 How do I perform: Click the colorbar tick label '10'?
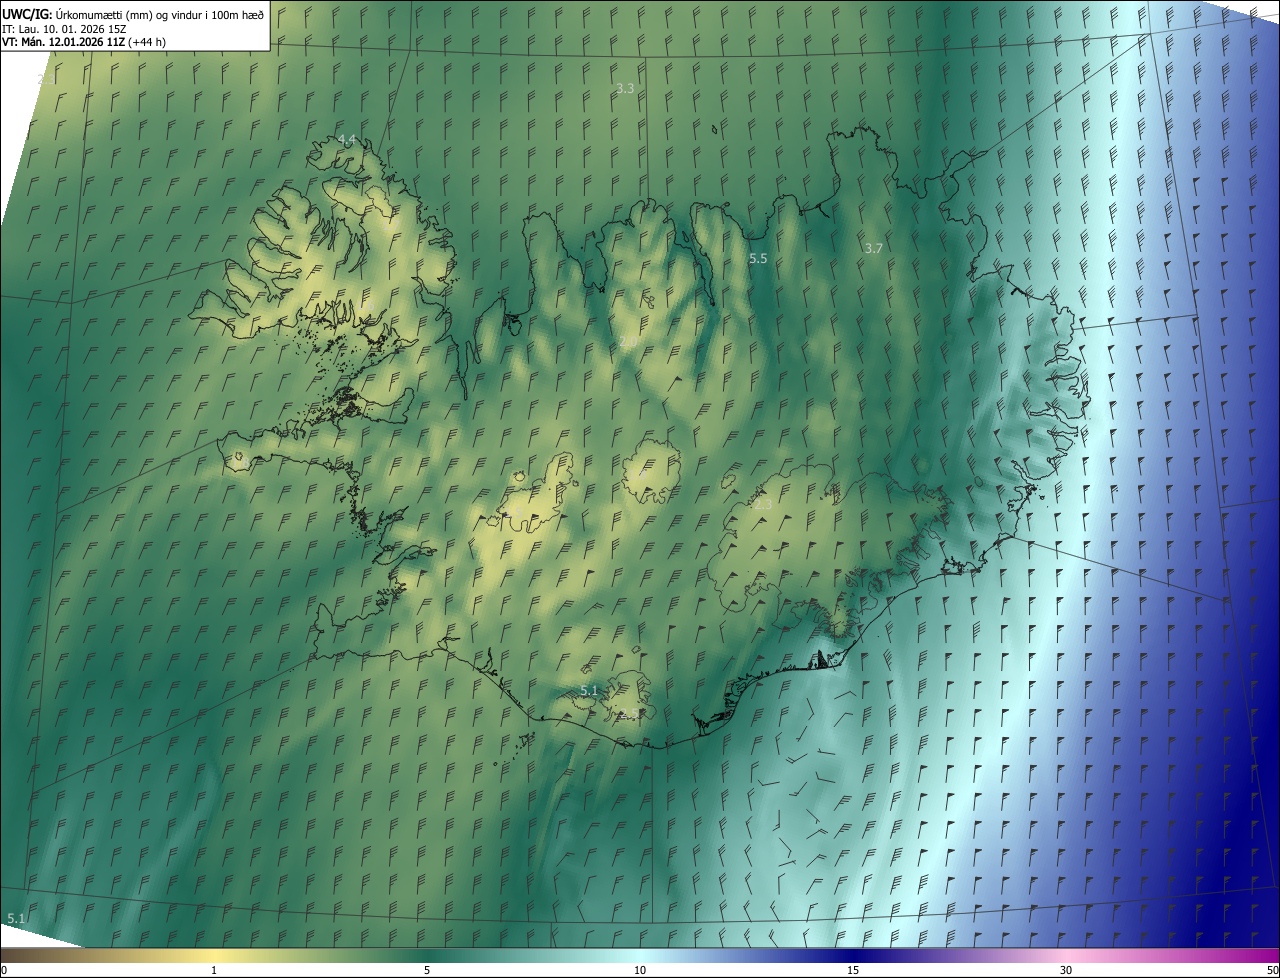point(640,970)
